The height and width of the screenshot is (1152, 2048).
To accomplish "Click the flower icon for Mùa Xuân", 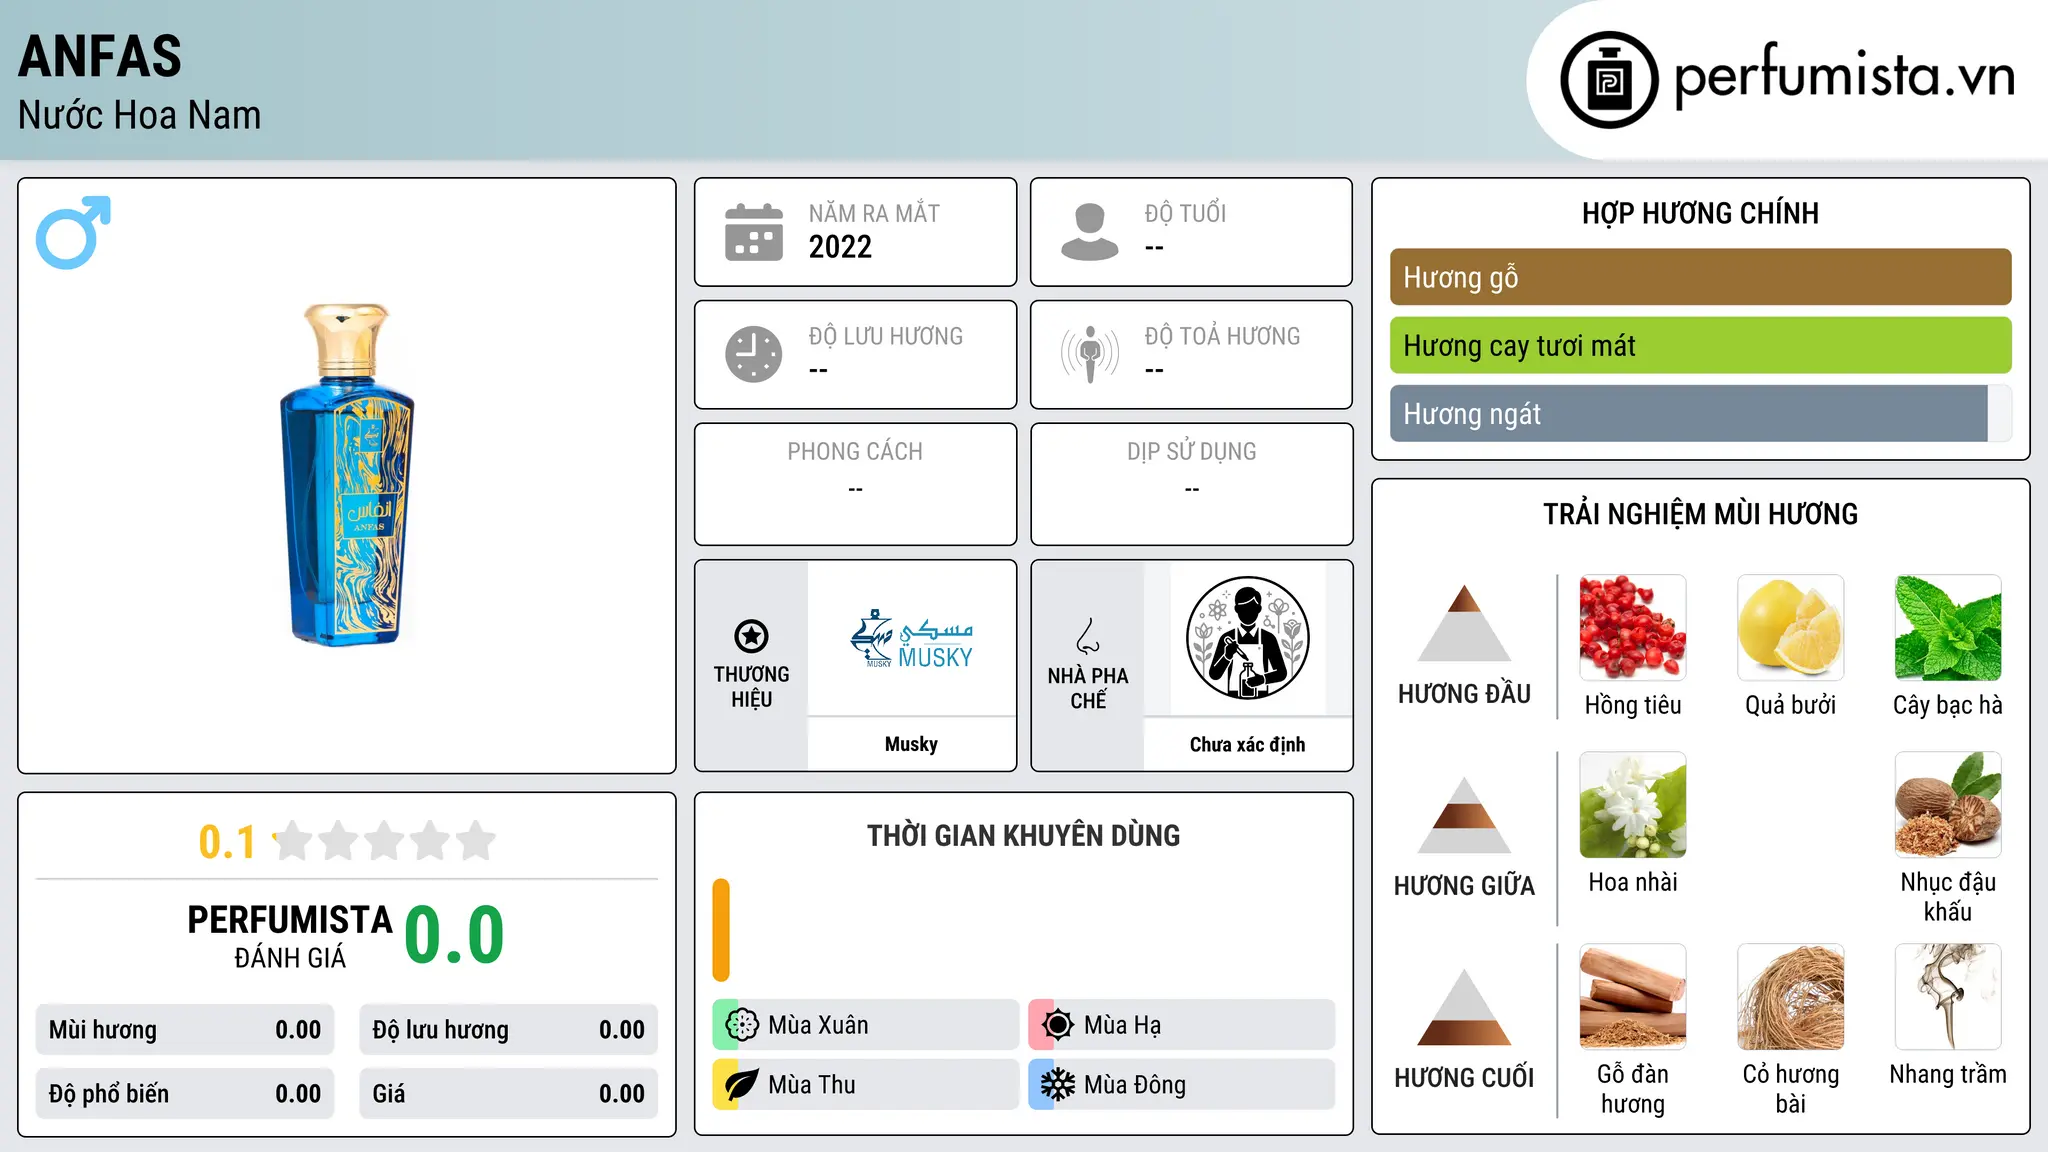I will click(741, 1025).
